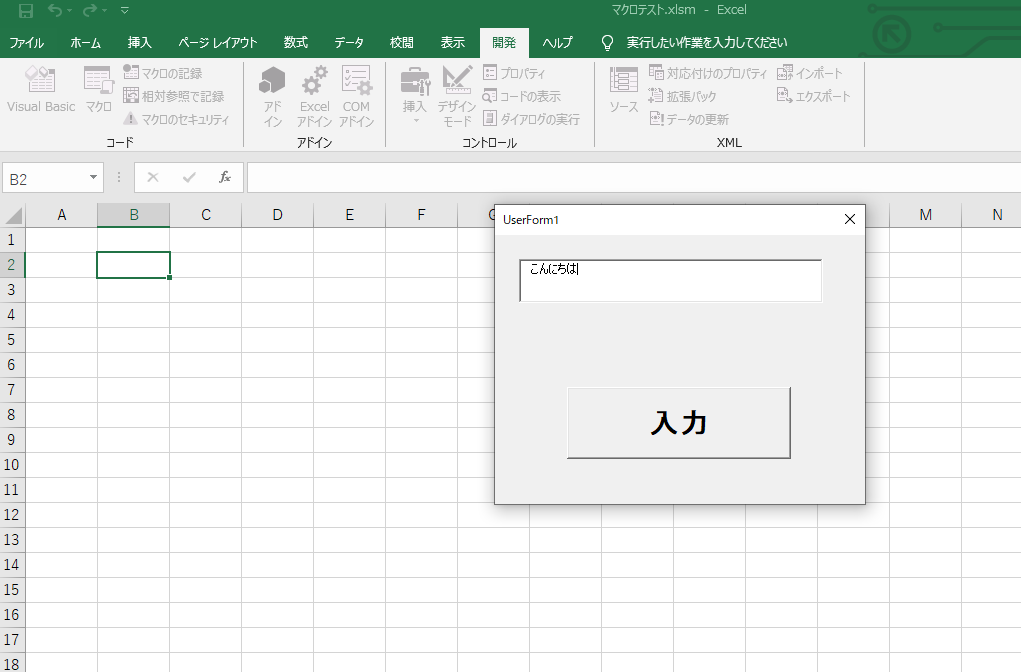This screenshot has width=1021, height=672.
Task: Redo the last action
Action: click(x=90, y=10)
